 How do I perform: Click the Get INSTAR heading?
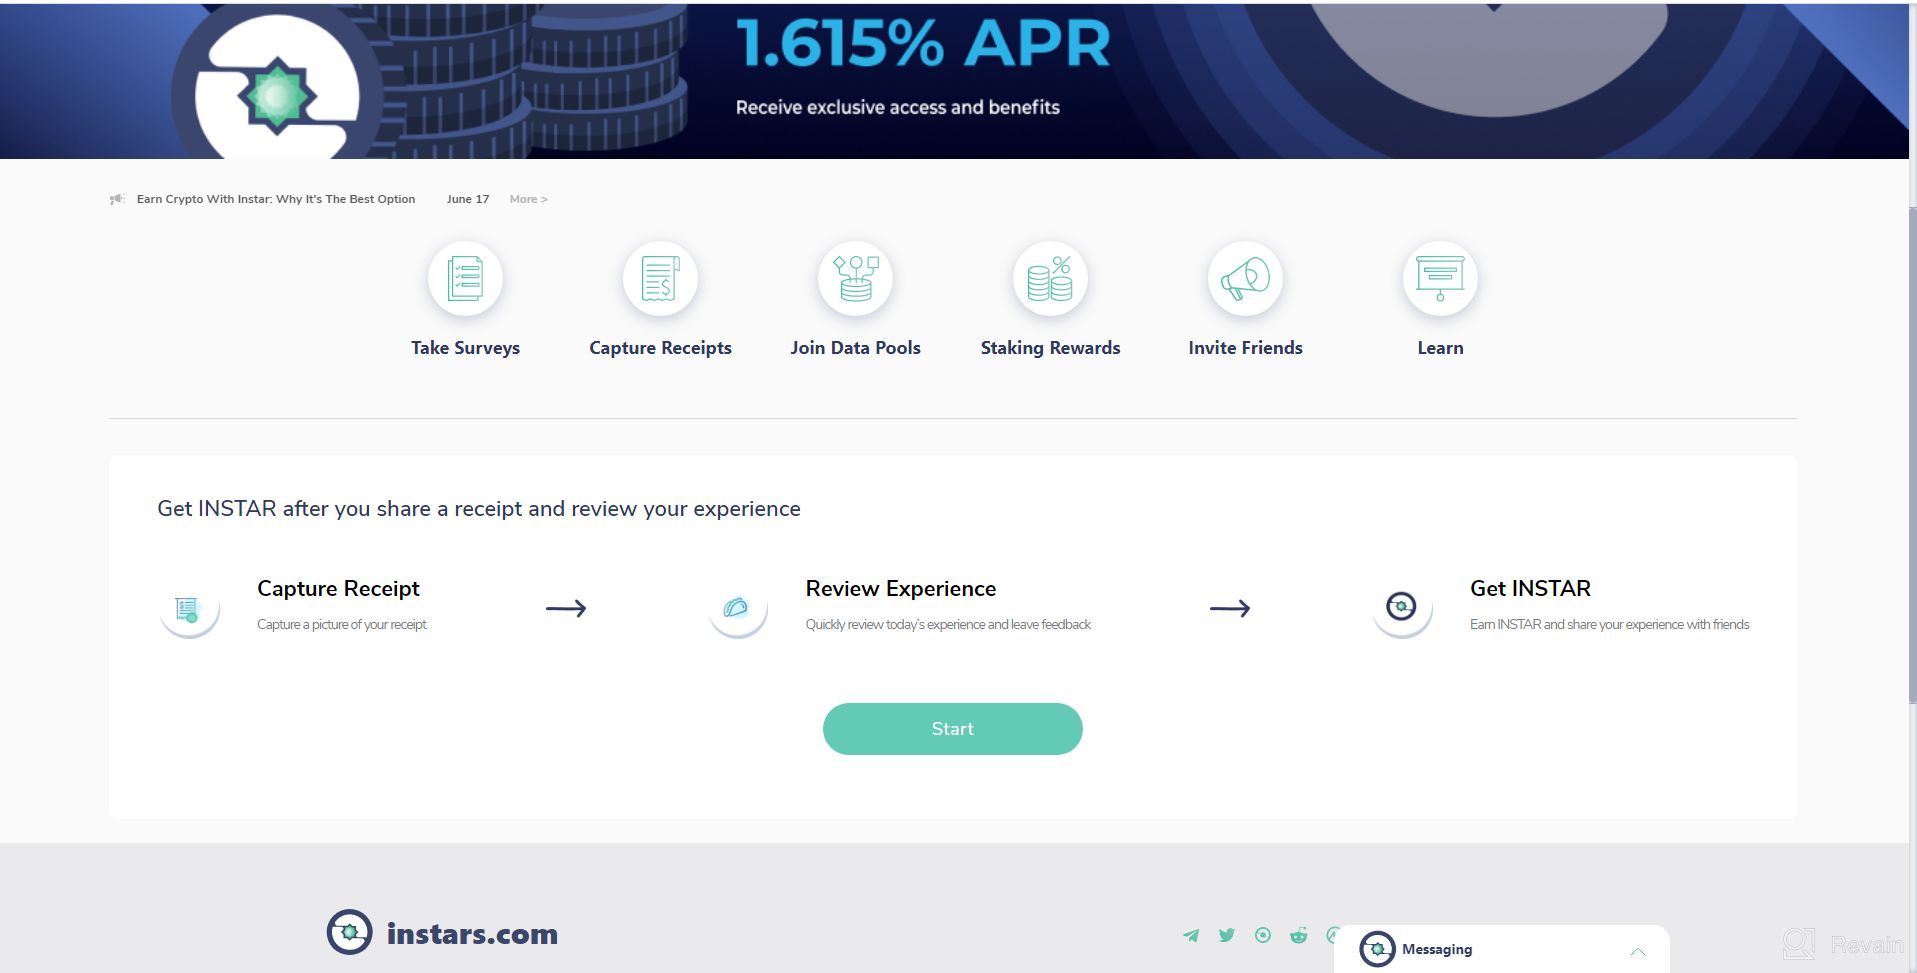1530,588
